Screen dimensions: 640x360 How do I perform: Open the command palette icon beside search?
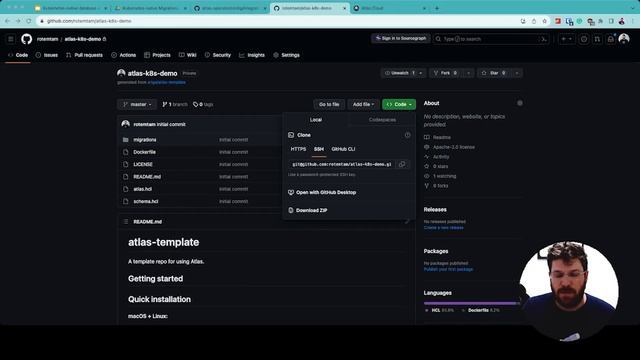point(543,39)
